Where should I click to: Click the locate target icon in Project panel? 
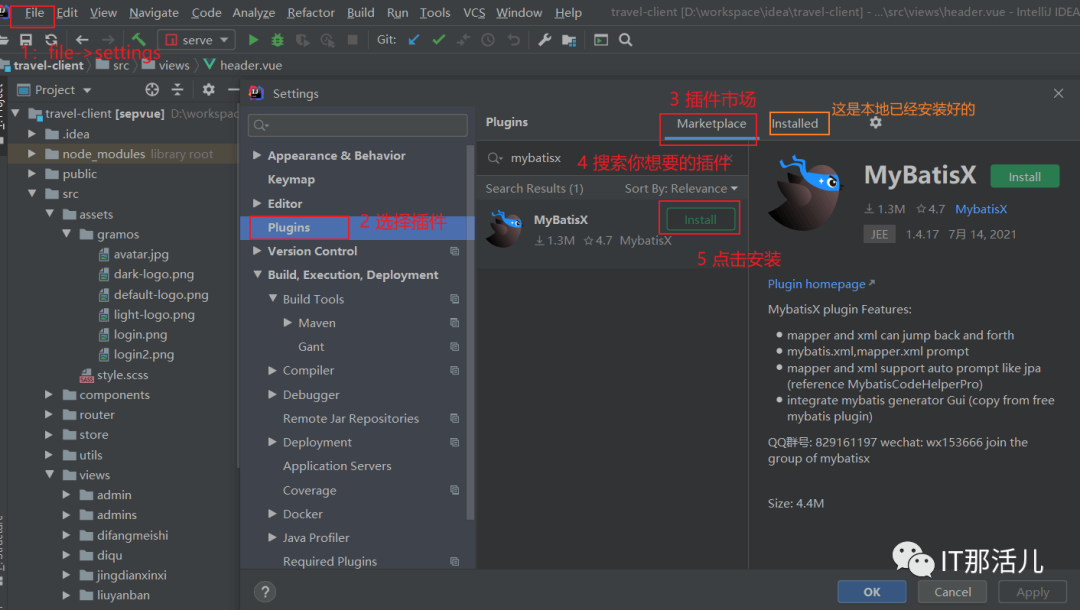[x=152, y=90]
